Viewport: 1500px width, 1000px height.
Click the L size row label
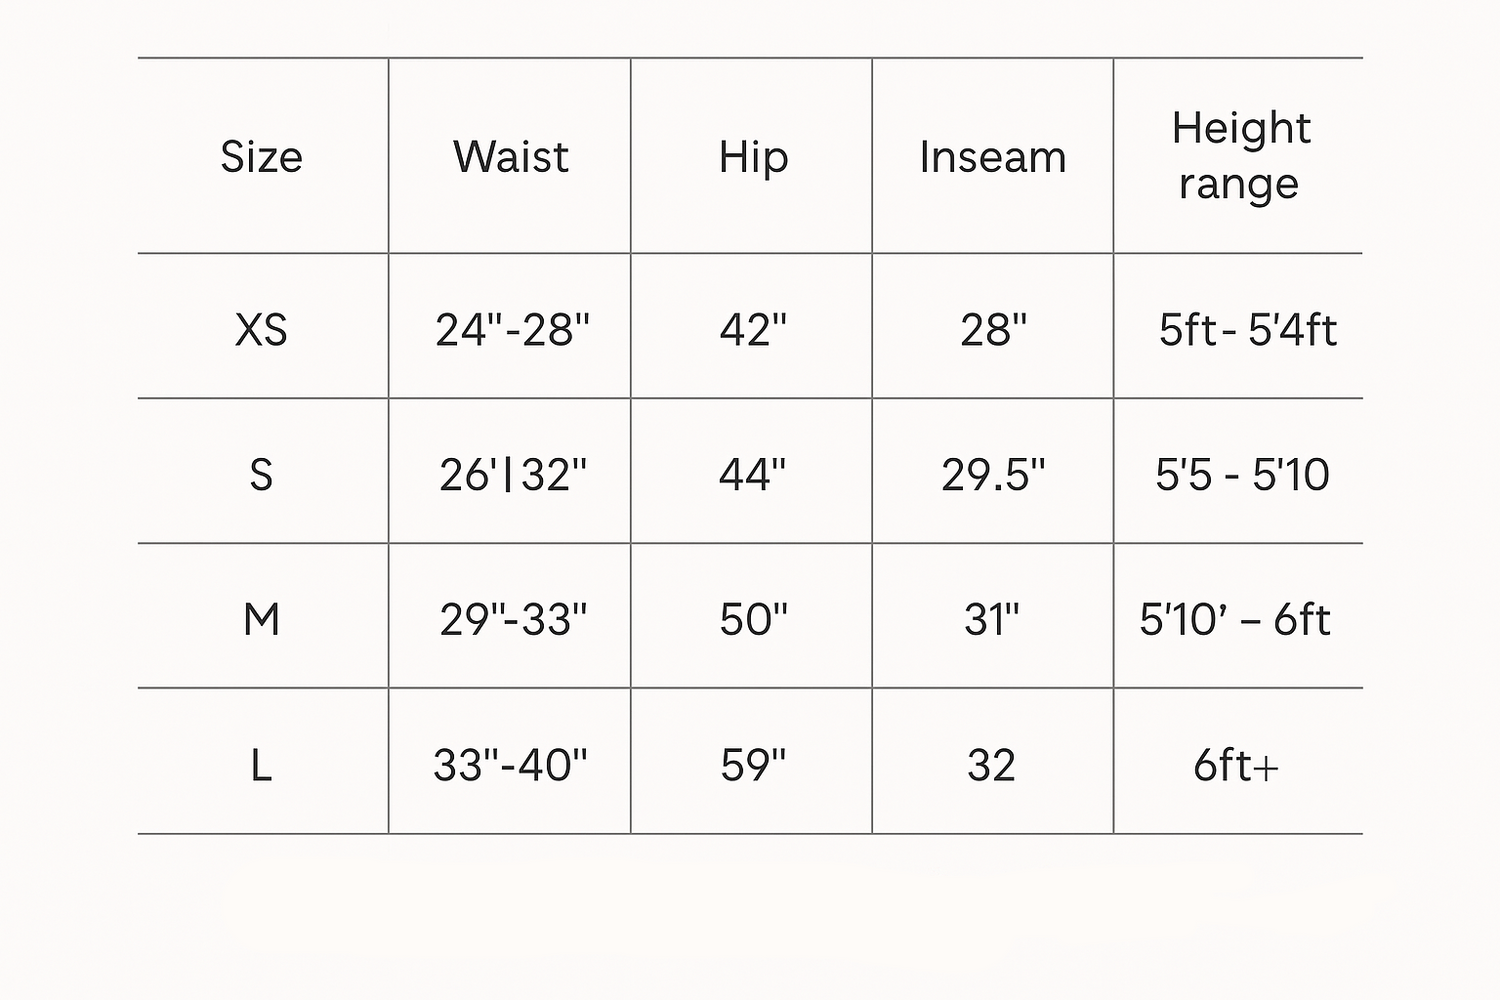[x=261, y=765]
